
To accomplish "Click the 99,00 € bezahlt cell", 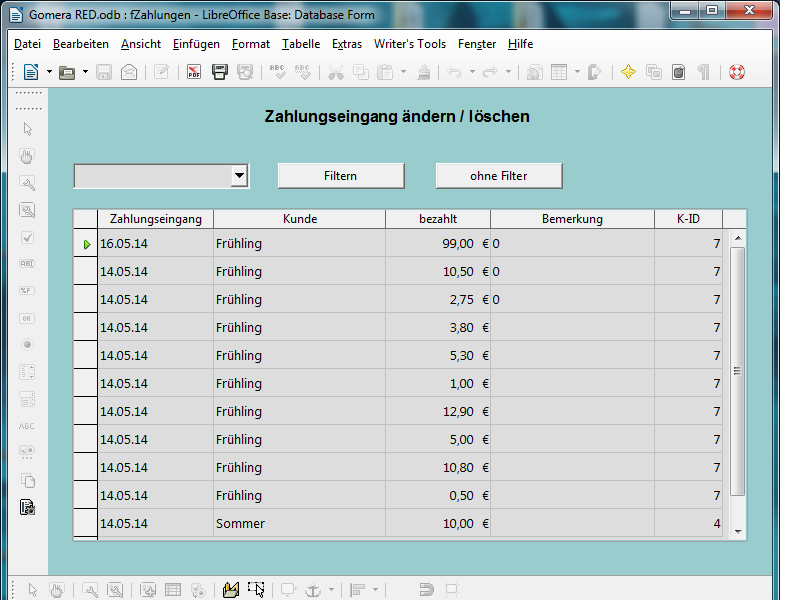I will point(437,243).
